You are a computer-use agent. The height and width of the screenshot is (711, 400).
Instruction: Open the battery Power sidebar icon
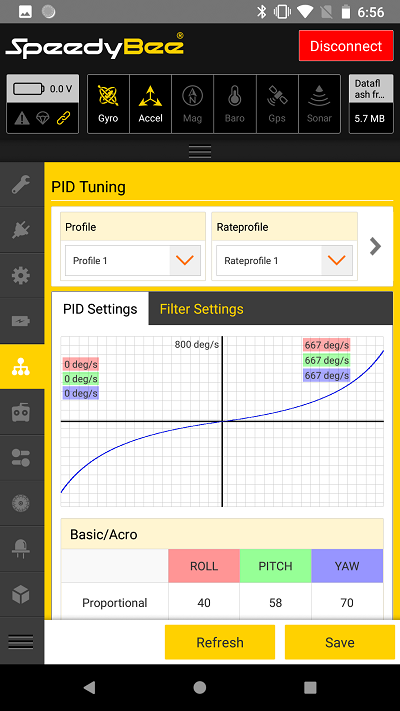(x=21, y=321)
